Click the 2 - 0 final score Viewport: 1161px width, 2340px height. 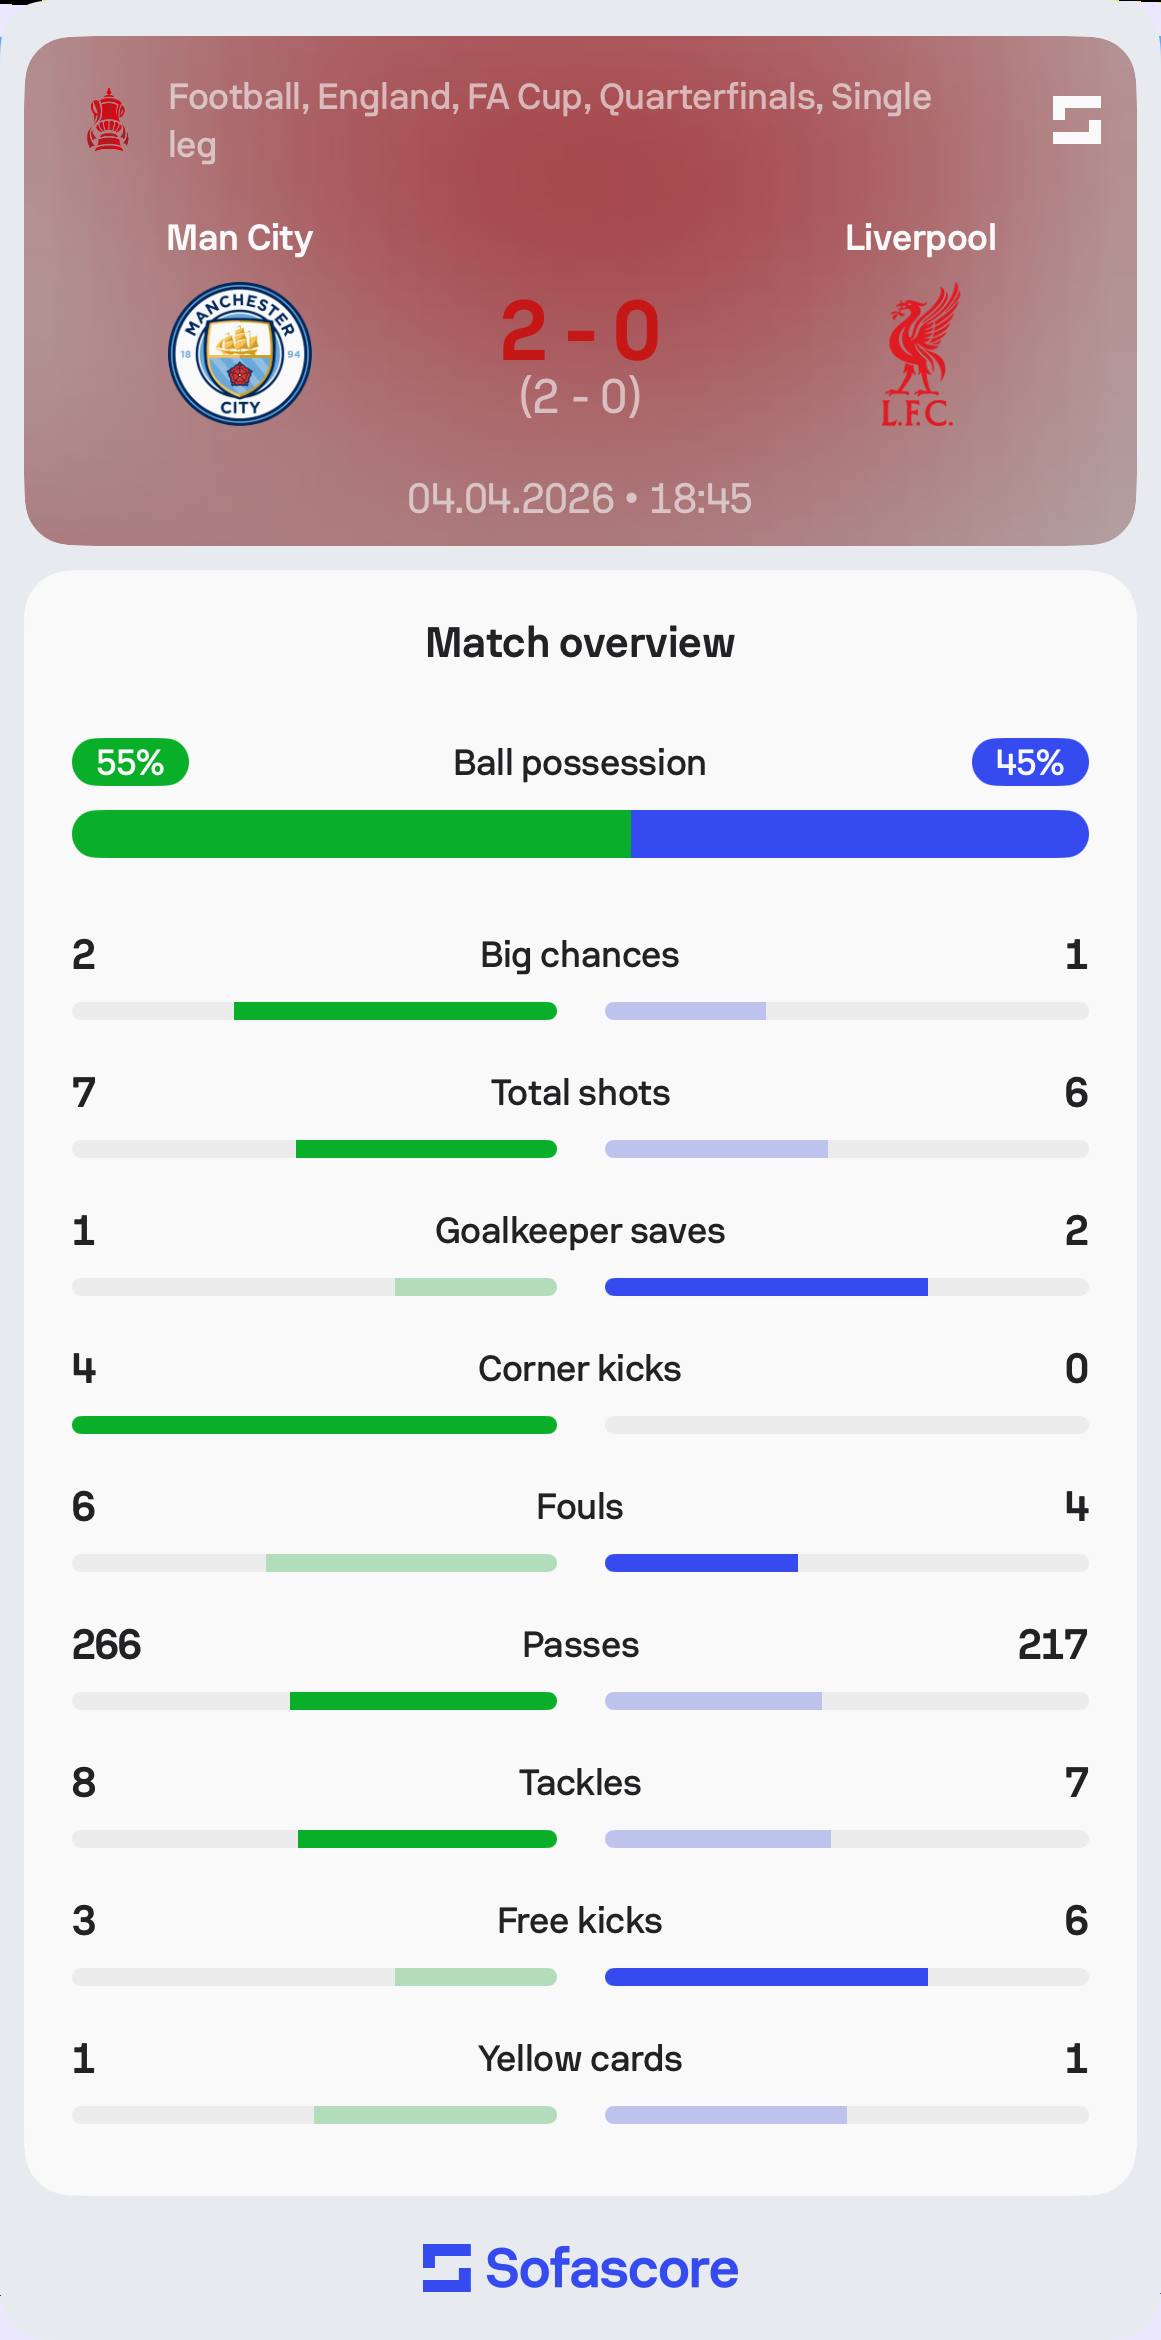580,331
